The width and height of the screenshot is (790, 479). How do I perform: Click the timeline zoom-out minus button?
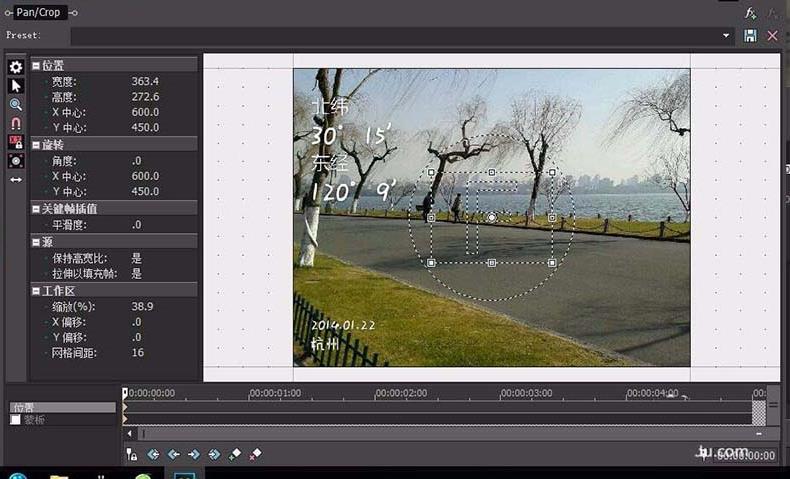pos(759,434)
